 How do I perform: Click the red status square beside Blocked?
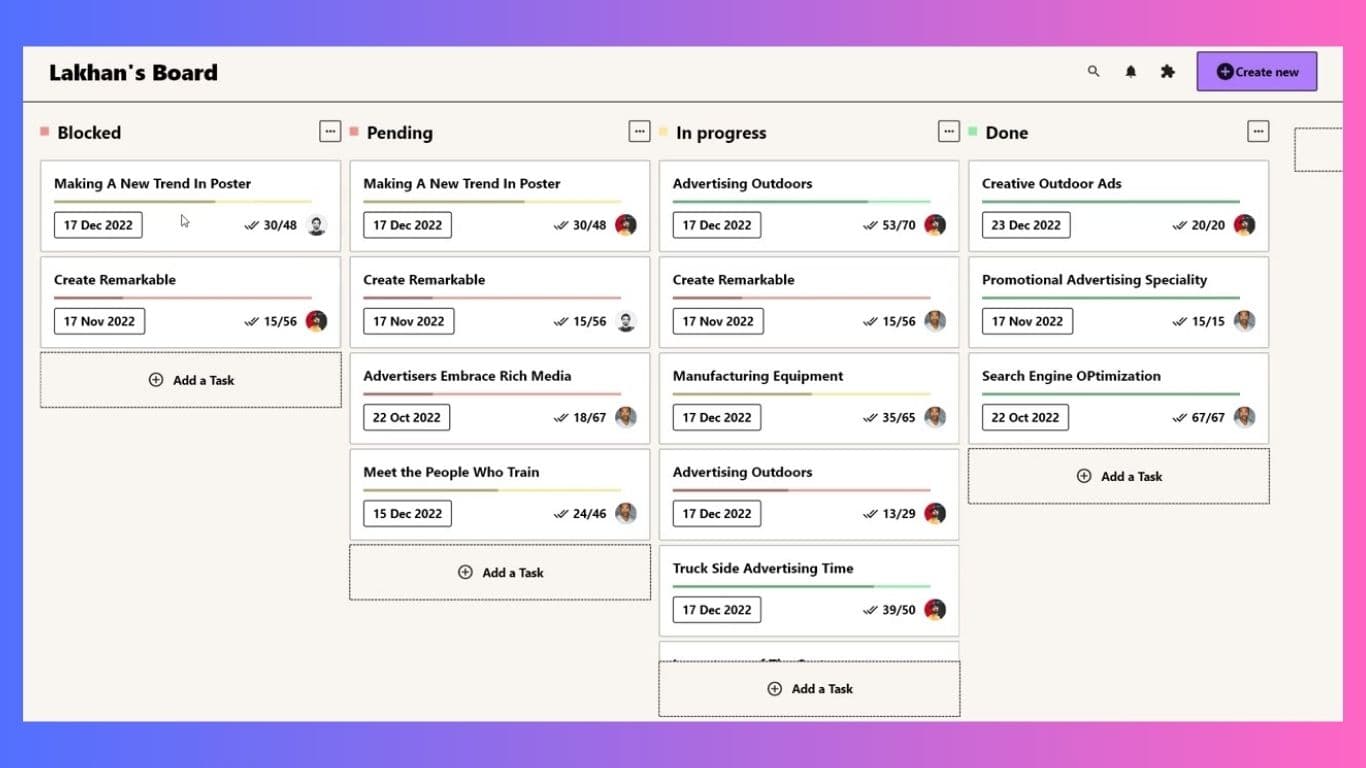point(43,131)
